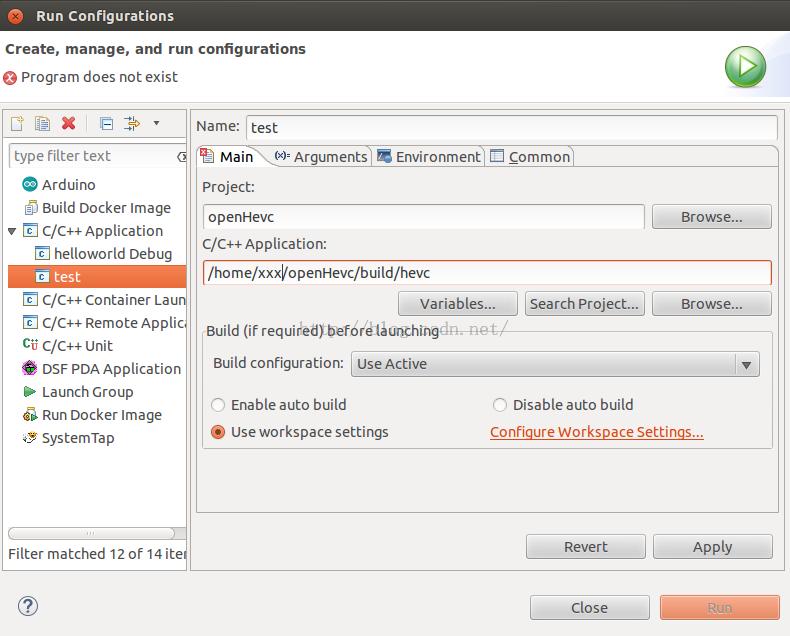
Task: Click the helloworld Debug C icon
Action: tap(42, 253)
